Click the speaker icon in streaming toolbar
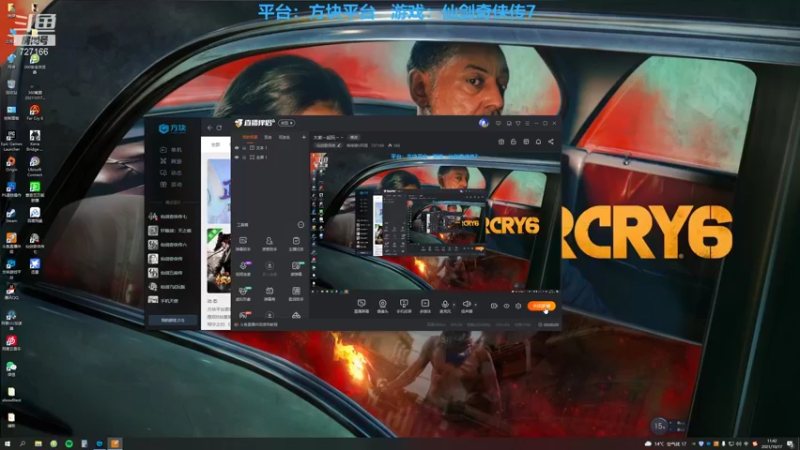Screen dimensions: 800x450 point(466,306)
